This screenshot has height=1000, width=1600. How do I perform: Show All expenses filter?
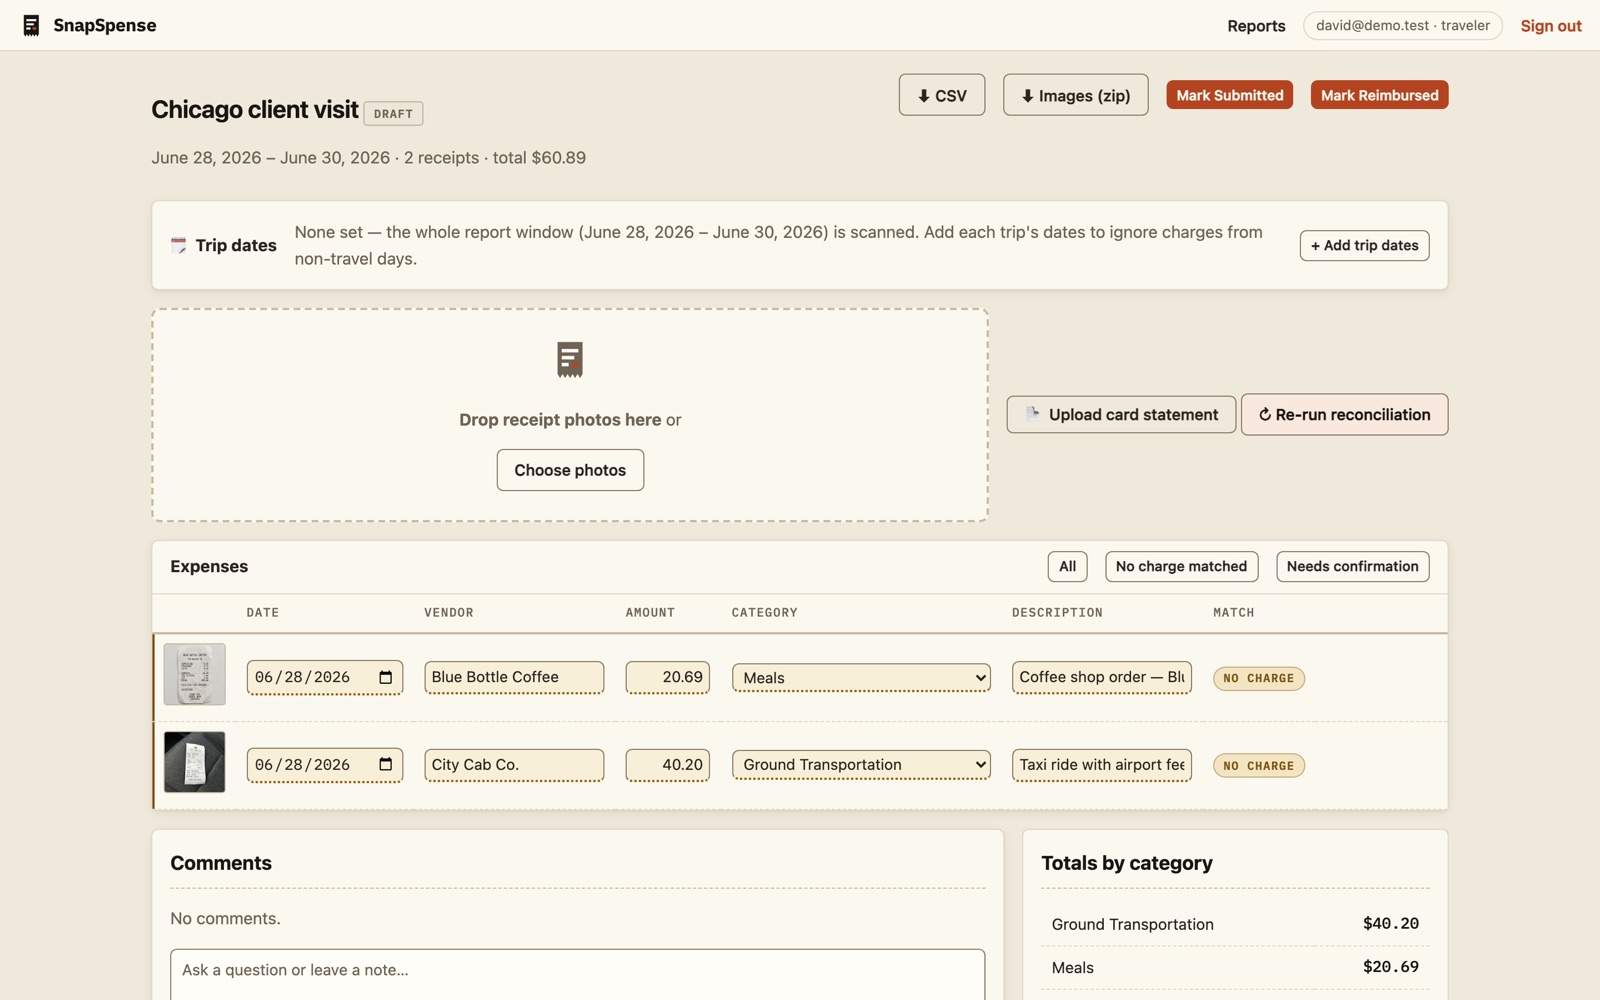coord(1068,566)
